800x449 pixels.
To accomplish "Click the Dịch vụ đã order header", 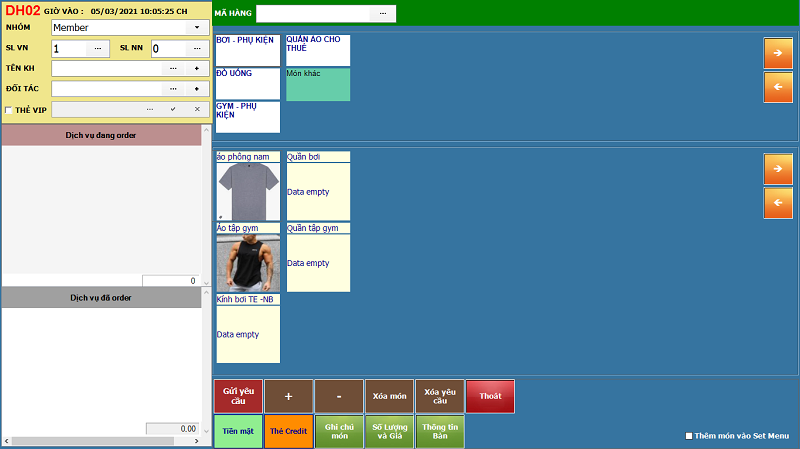I will pyautogui.click(x=101, y=297).
